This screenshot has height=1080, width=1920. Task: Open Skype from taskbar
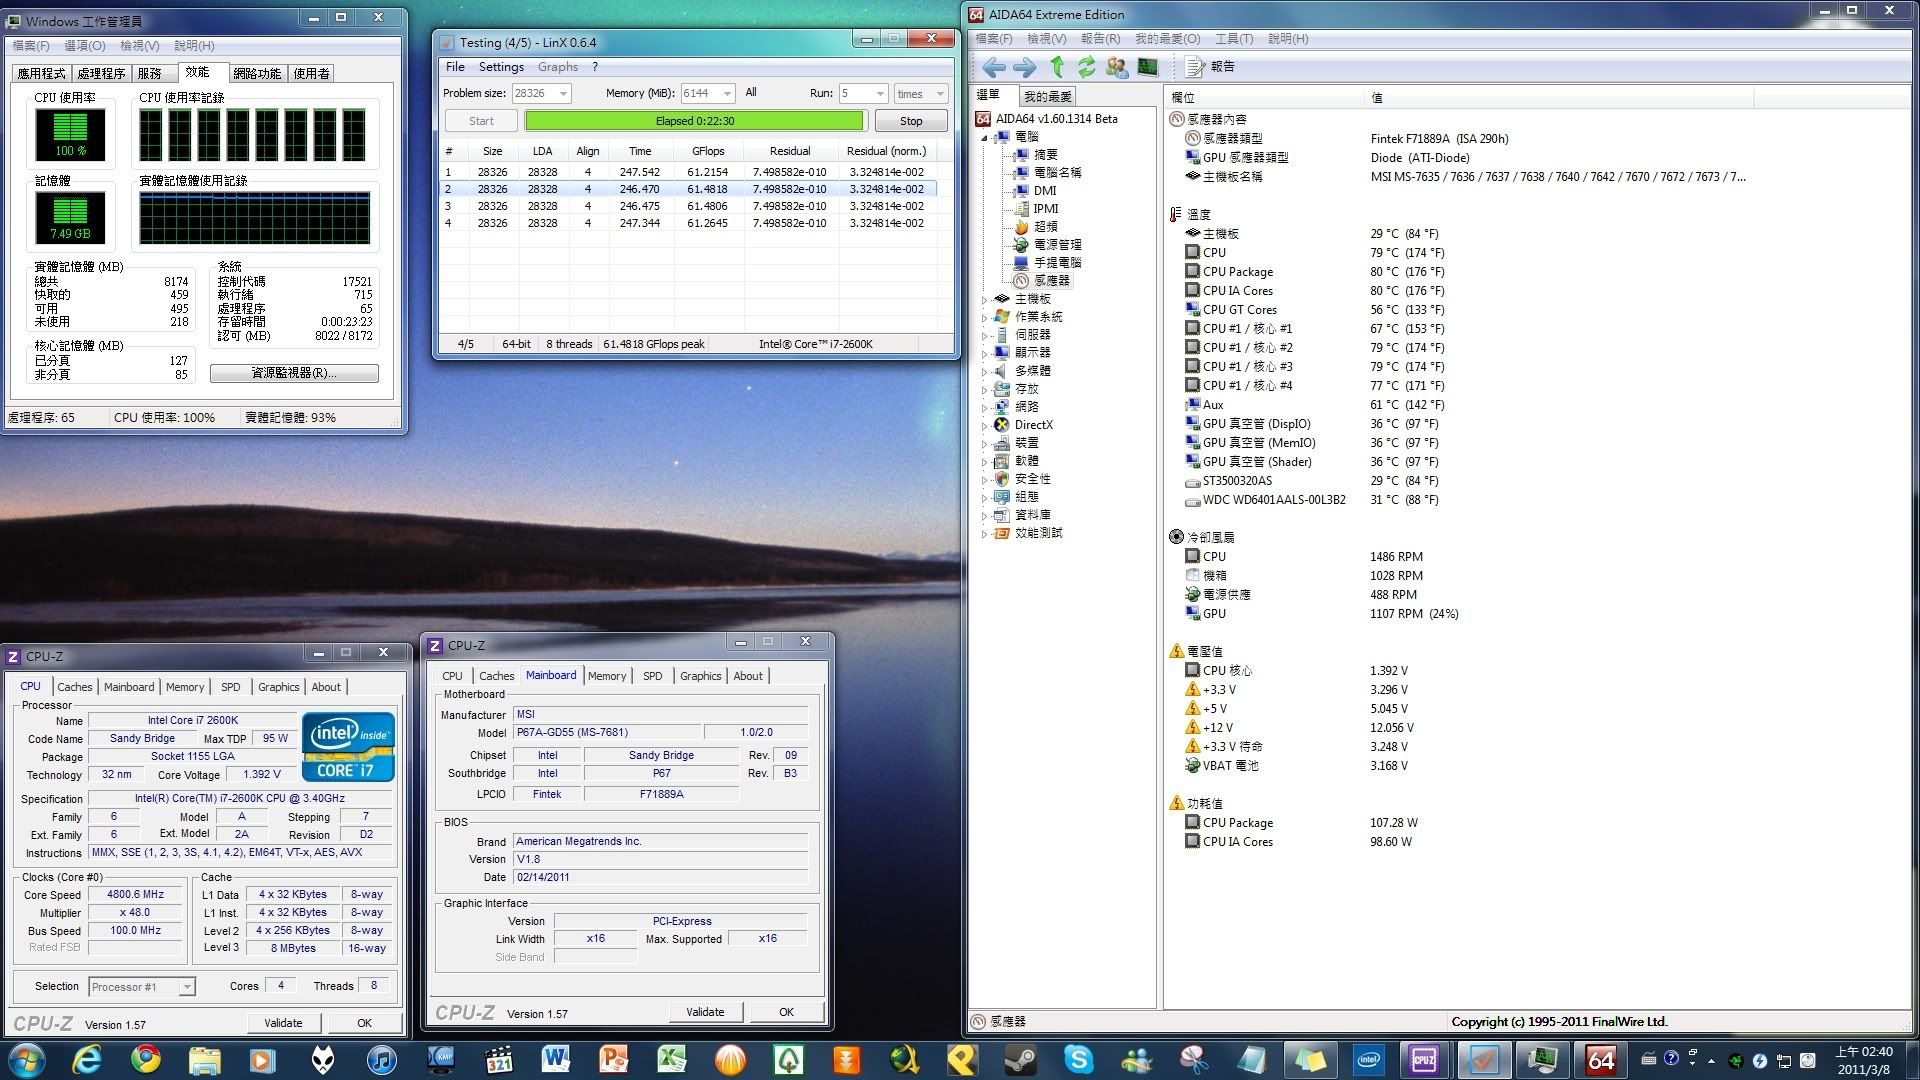pos(1078,1060)
